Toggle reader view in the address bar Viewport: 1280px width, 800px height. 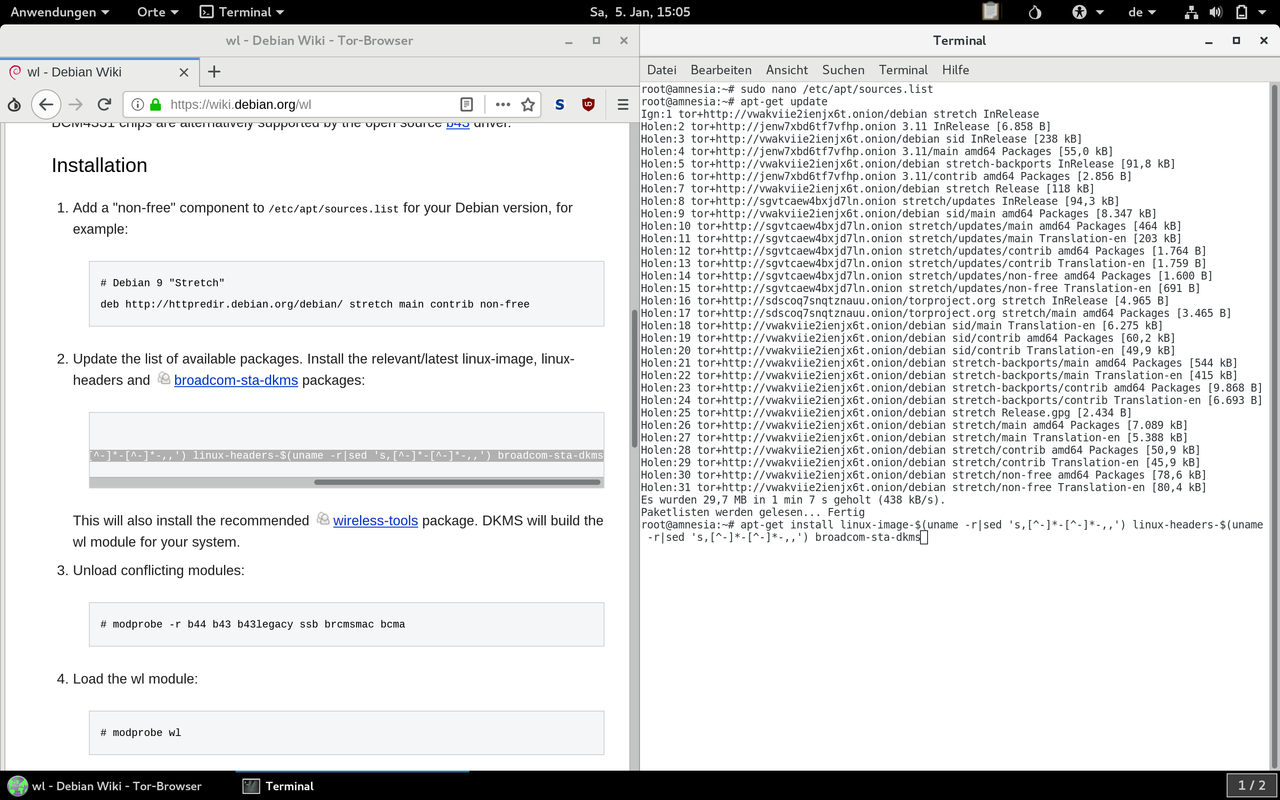(466, 104)
